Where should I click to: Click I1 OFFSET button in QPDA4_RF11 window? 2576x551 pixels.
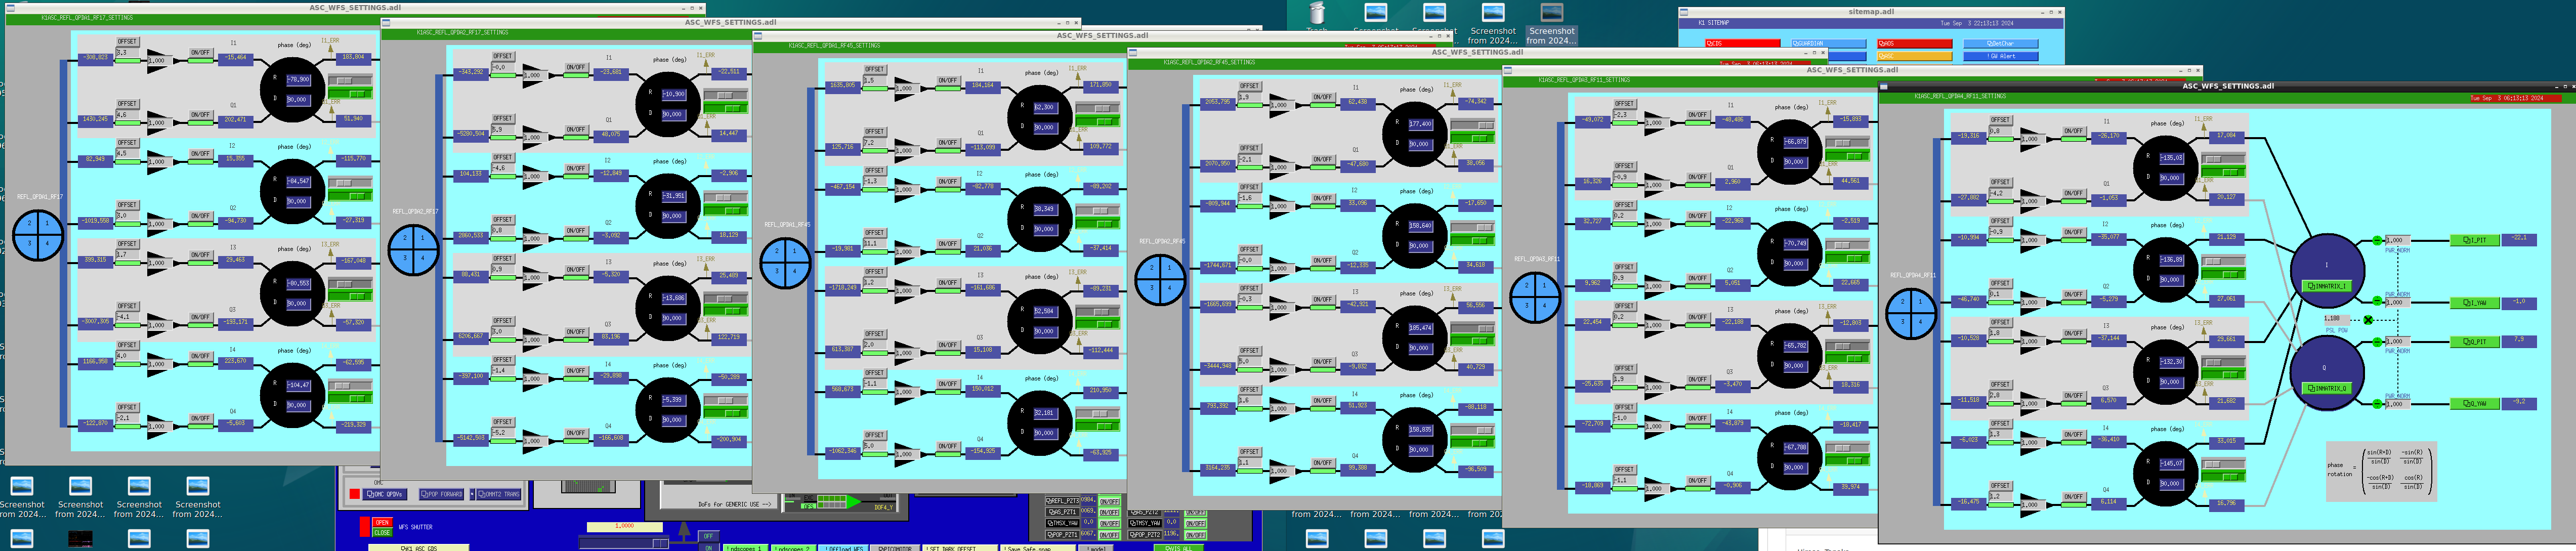point(2000,120)
